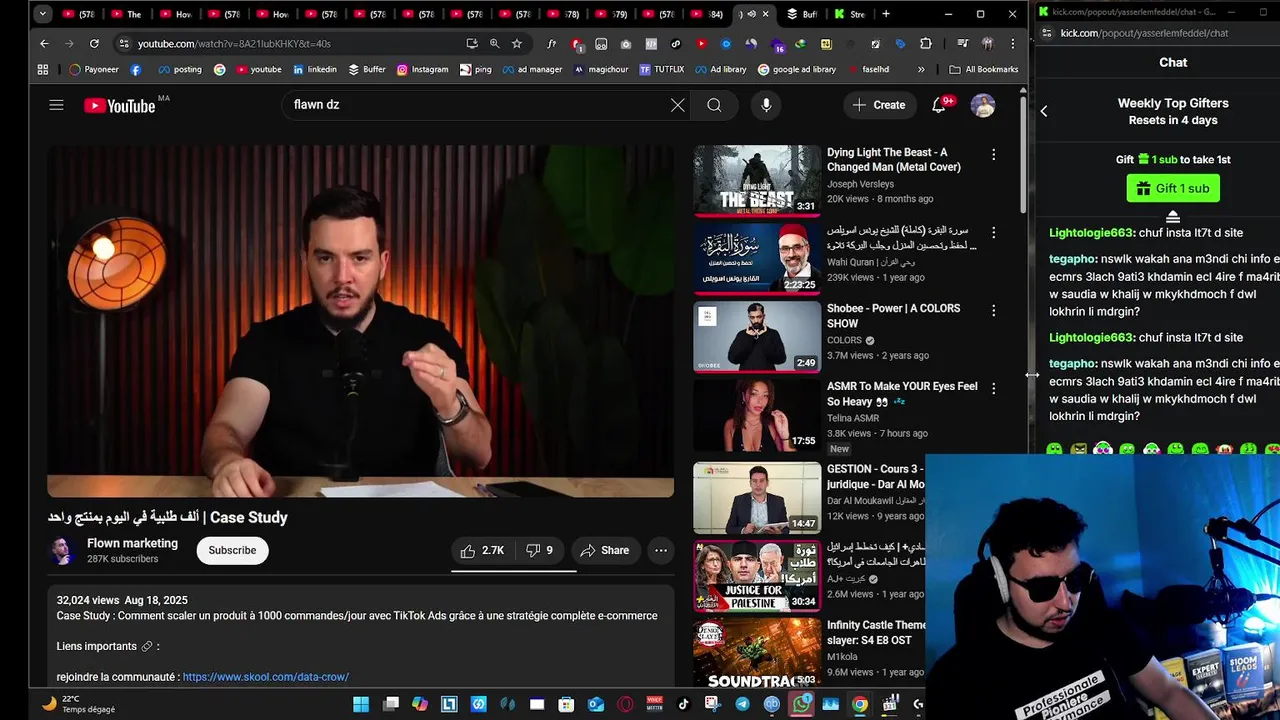Open the Chrome extensions puzzle icon
1280x720 pixels.
point(925,44)
